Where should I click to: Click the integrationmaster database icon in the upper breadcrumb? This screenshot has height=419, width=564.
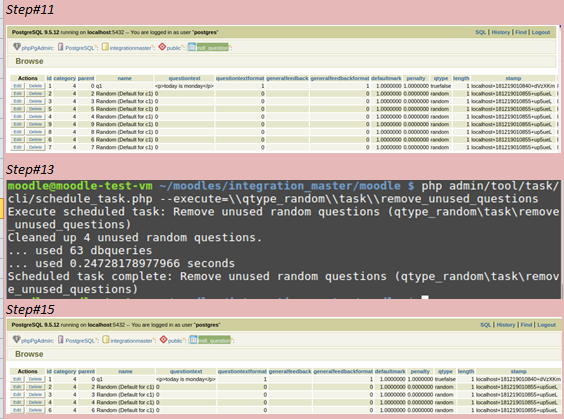tap(105, 47)
